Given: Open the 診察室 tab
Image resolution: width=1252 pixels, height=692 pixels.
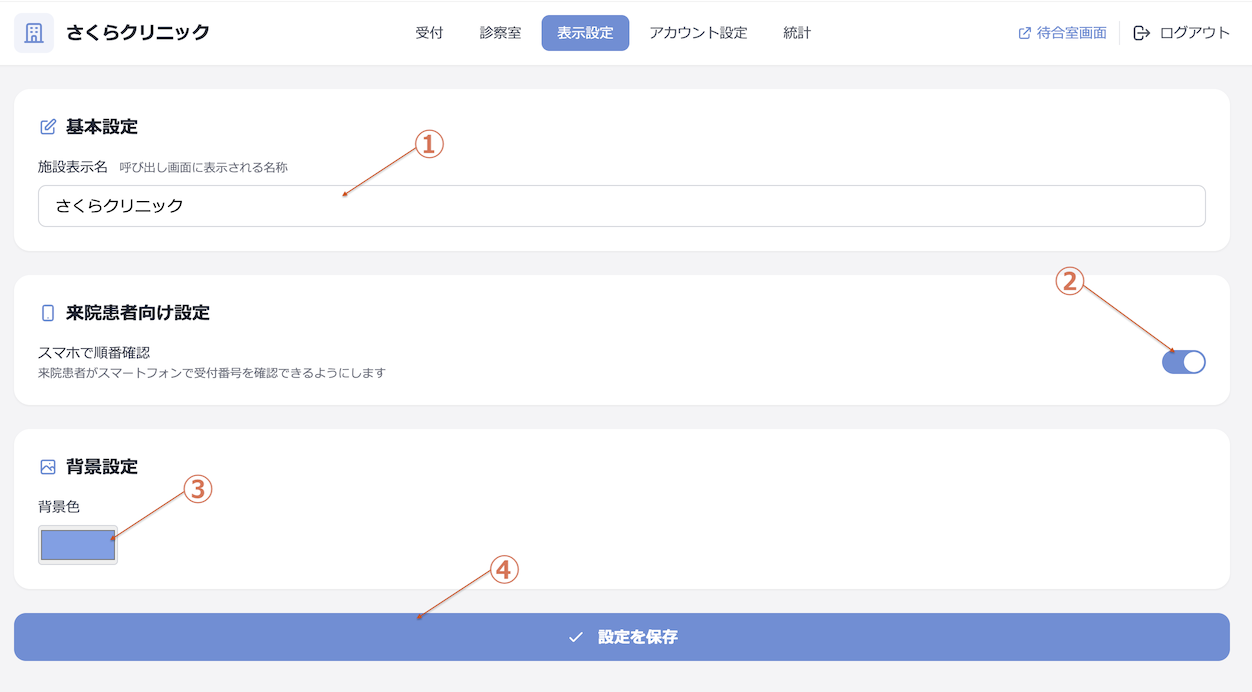Looking at the screenshot, I should (x=499, y=32).
